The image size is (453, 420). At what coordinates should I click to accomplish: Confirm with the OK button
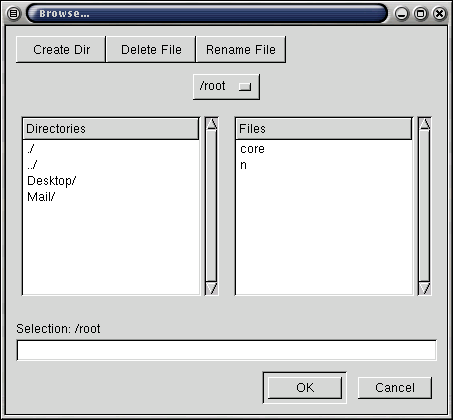[305, 388]
